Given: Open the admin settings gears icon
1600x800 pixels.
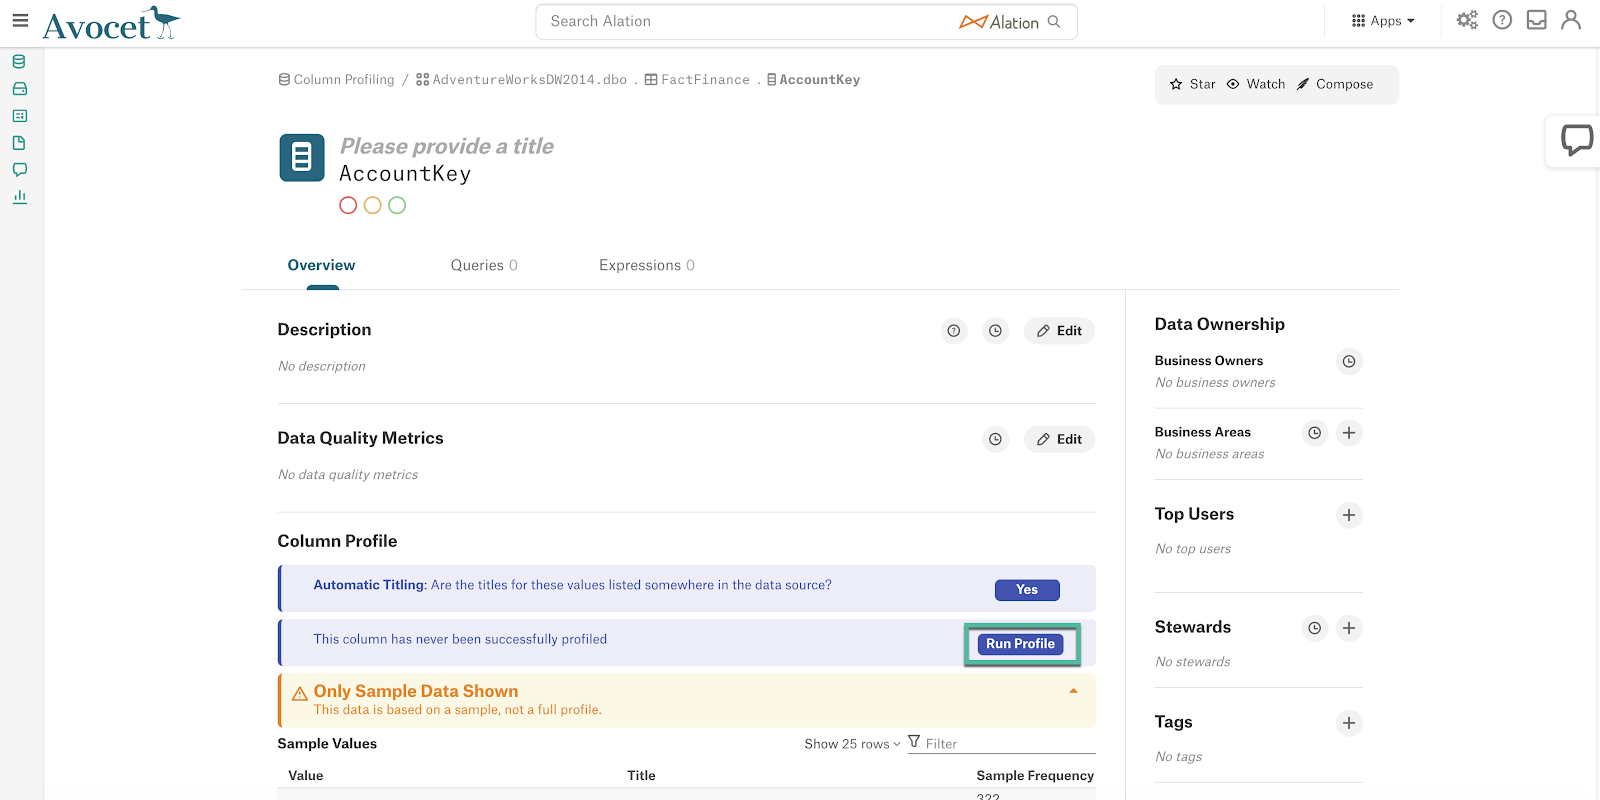Looking at the screenshot, I should [1467, 20].
